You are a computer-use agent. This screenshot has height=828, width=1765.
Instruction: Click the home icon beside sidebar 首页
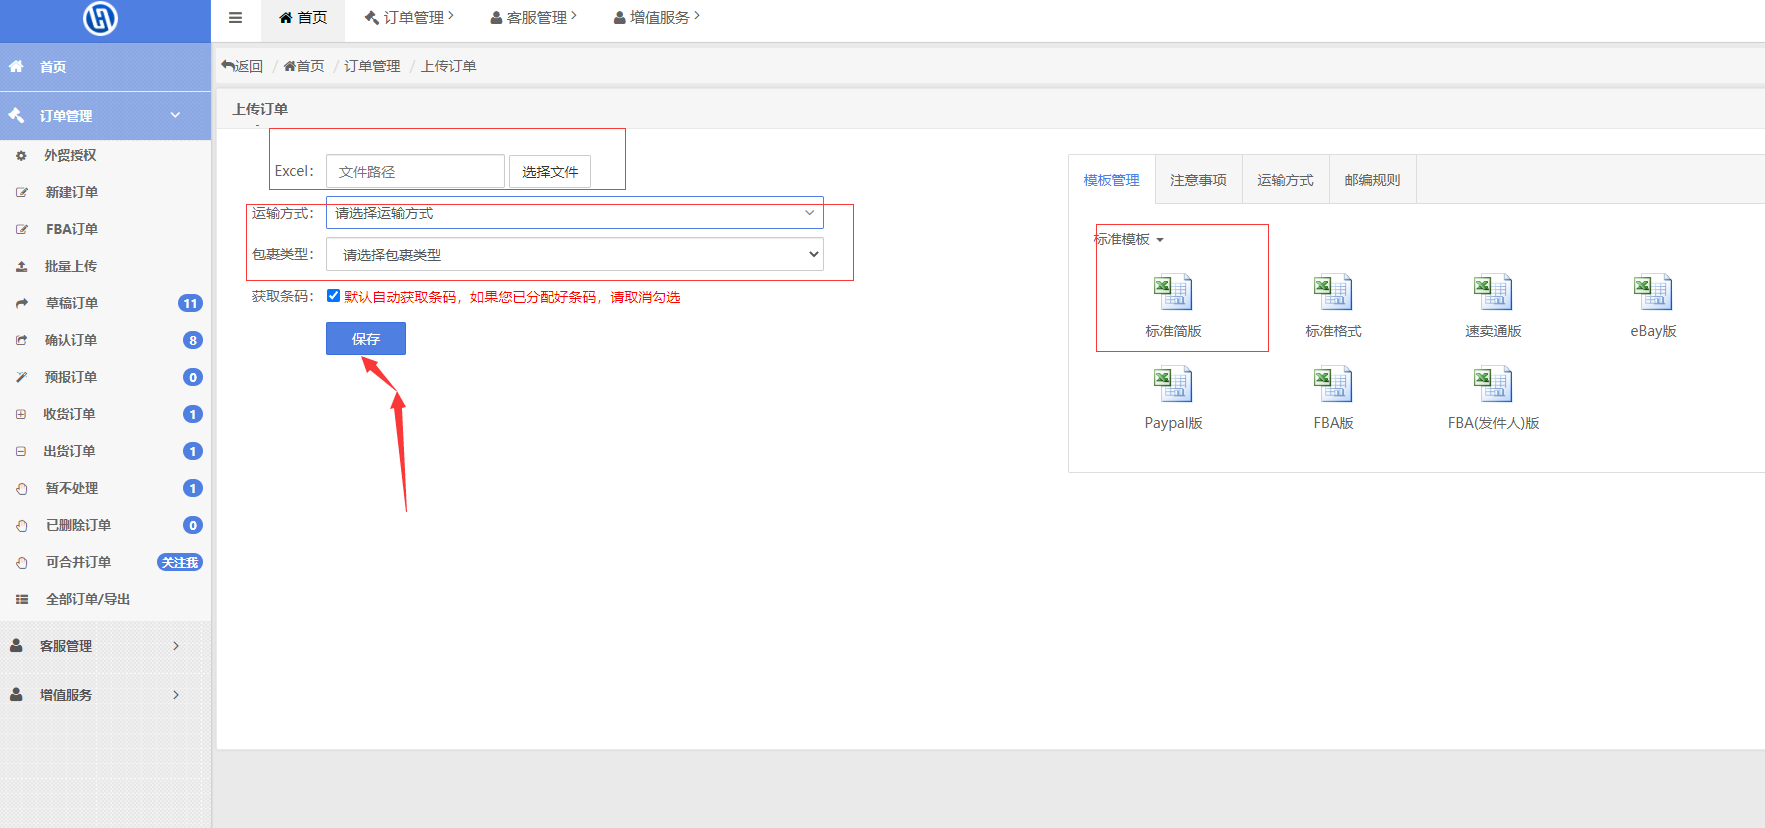[x=16, y=67]
